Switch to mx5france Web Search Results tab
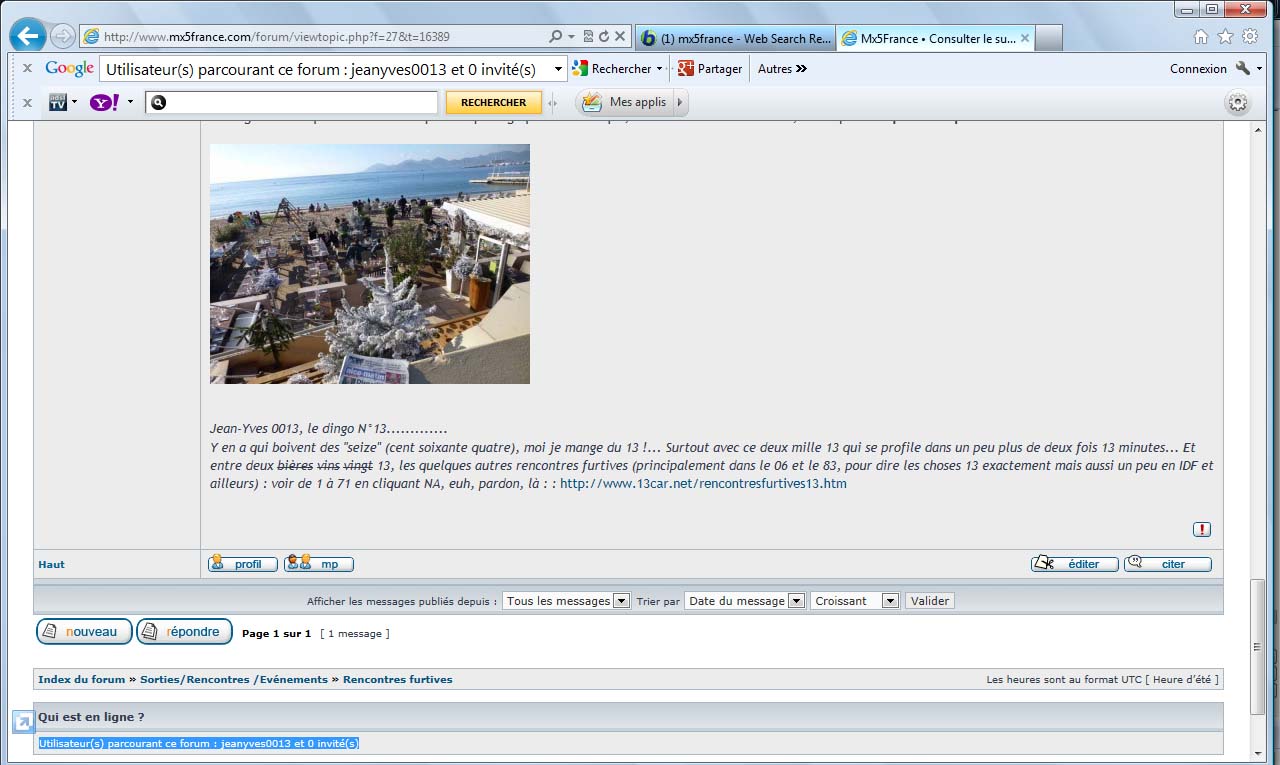Image resolution: width=1280 pixels, height=765 pixels. point(735,38)
